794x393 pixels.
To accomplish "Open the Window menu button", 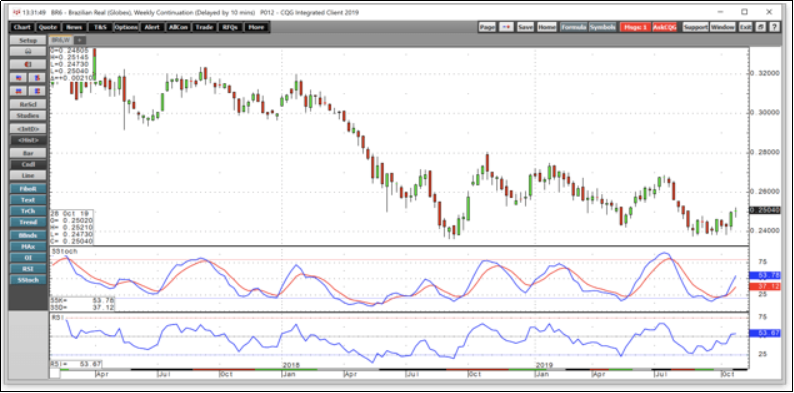I will [x=723, y=27].
